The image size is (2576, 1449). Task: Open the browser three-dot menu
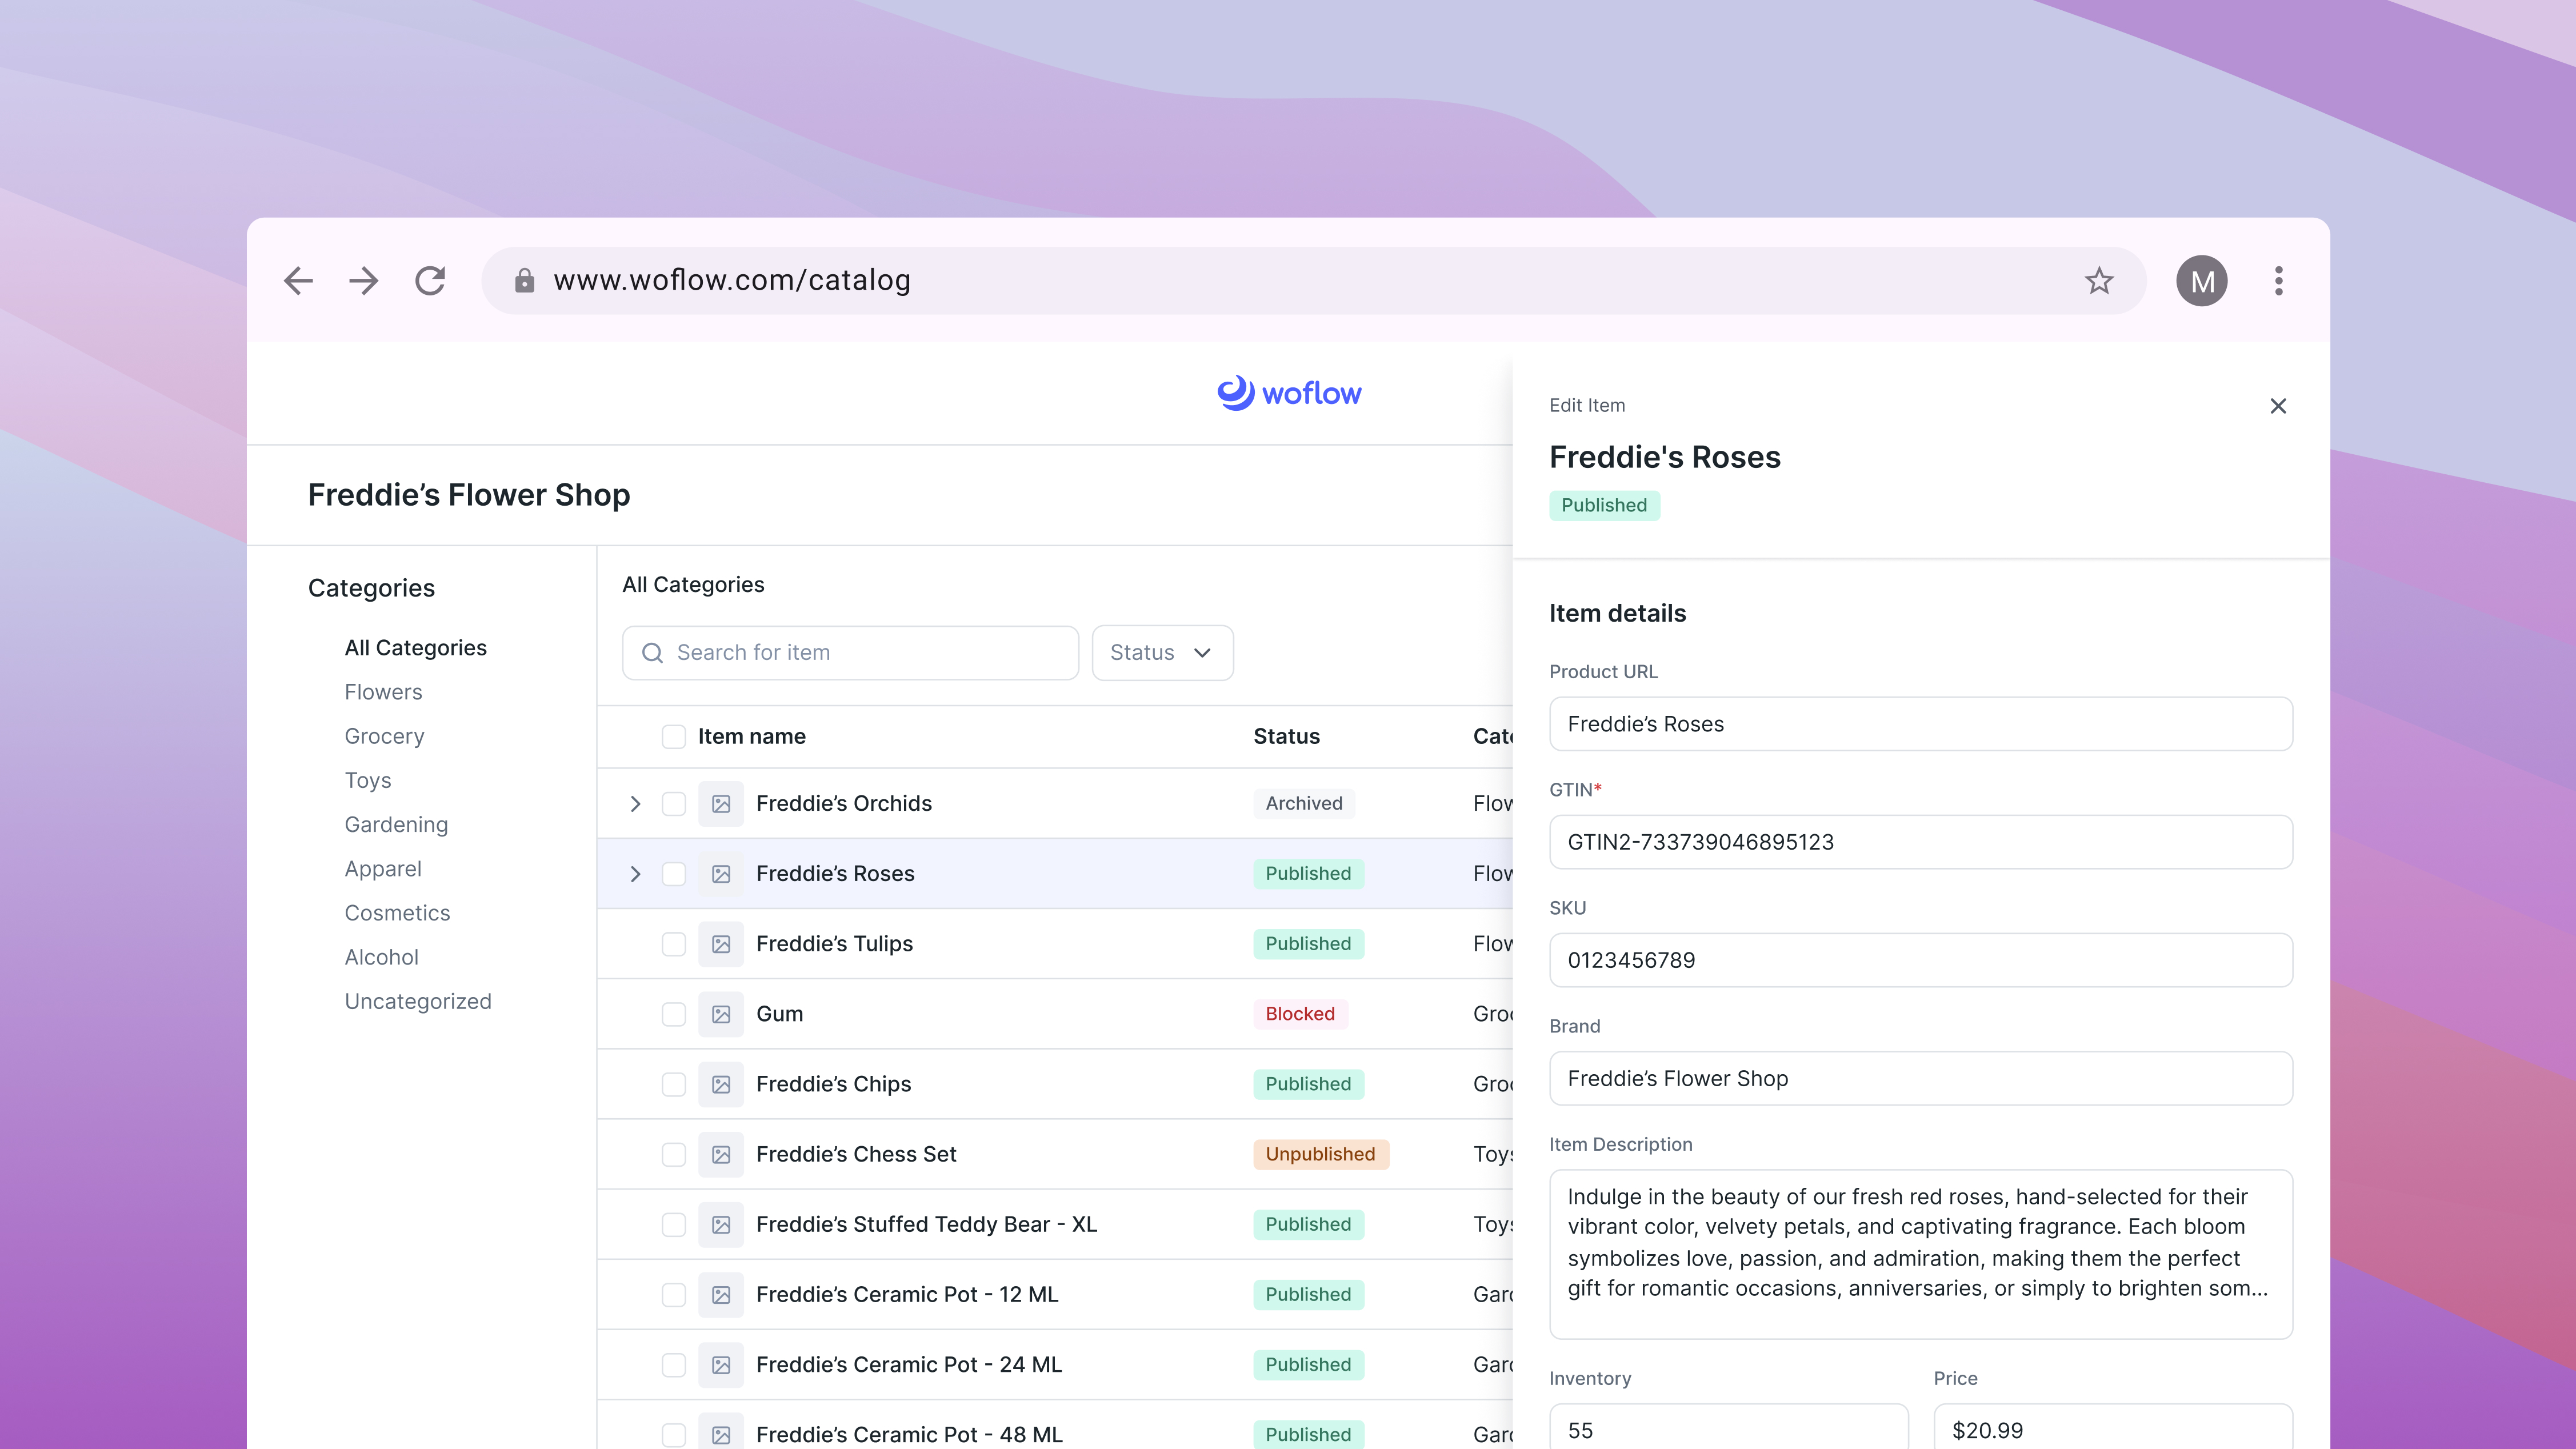pyautogui.click(x=2278, y=281)
